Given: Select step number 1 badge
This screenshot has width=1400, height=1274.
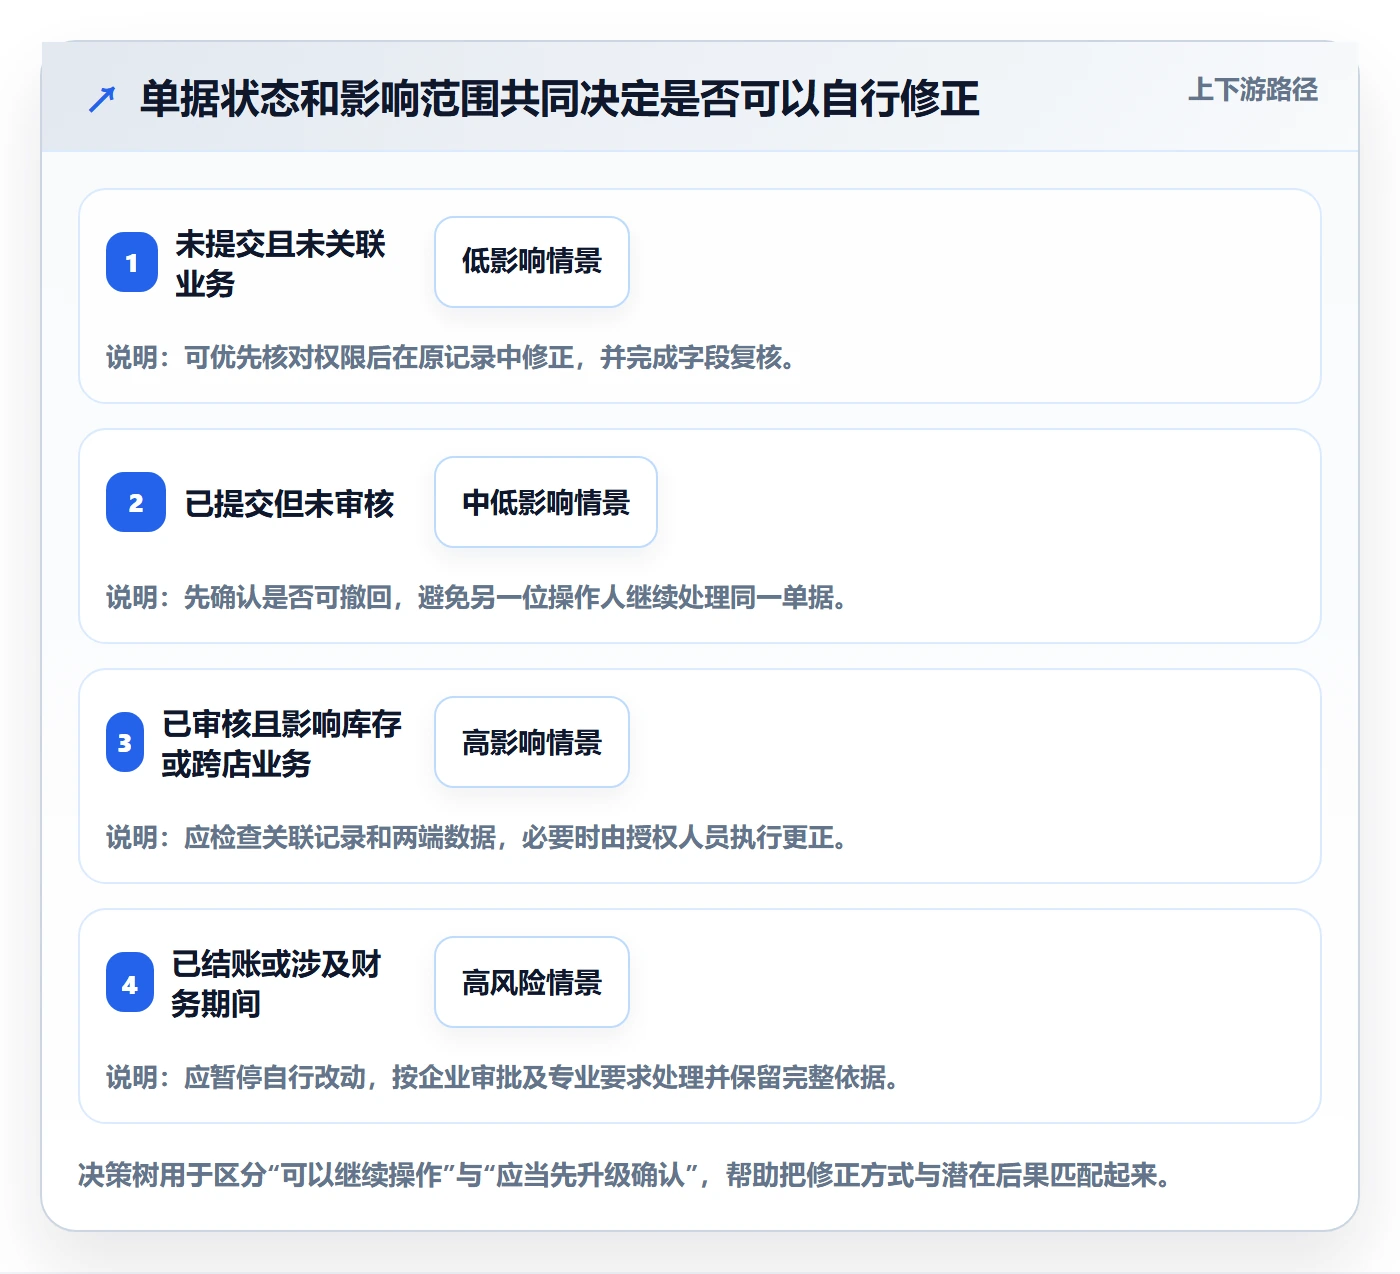Looking at the screenshot, I should pyautogui.click(x=132, y=262).
